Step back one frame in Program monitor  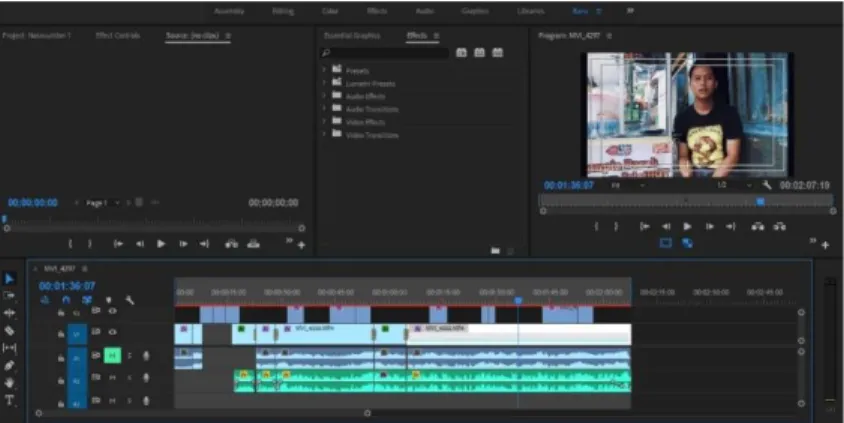pyautogui.click(x=666, y=227)
